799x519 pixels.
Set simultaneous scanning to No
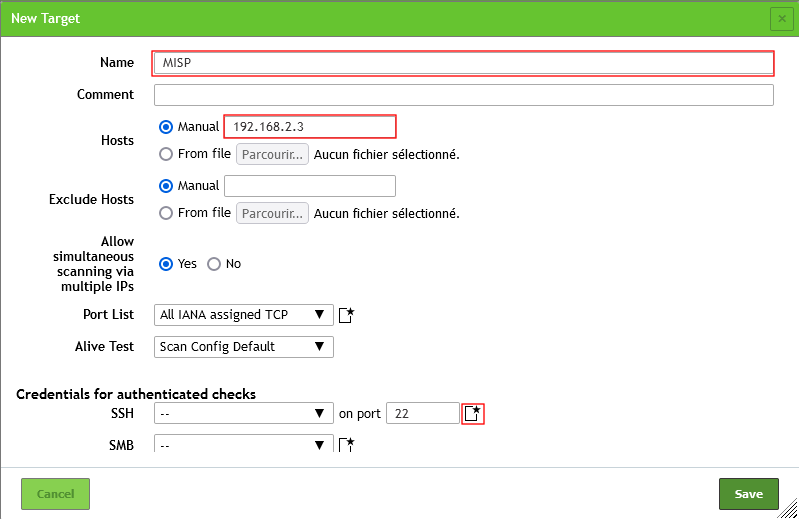tap(214, 264)
